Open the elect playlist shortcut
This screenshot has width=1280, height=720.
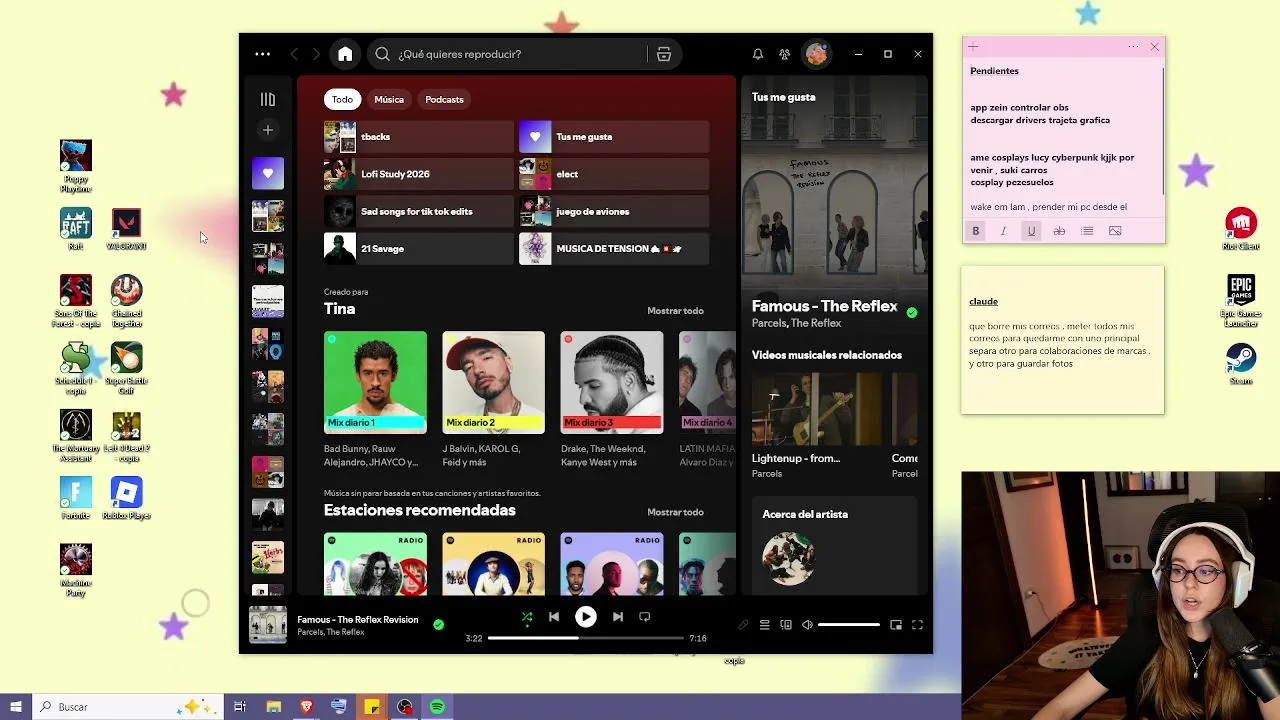(x=614, y=174)
